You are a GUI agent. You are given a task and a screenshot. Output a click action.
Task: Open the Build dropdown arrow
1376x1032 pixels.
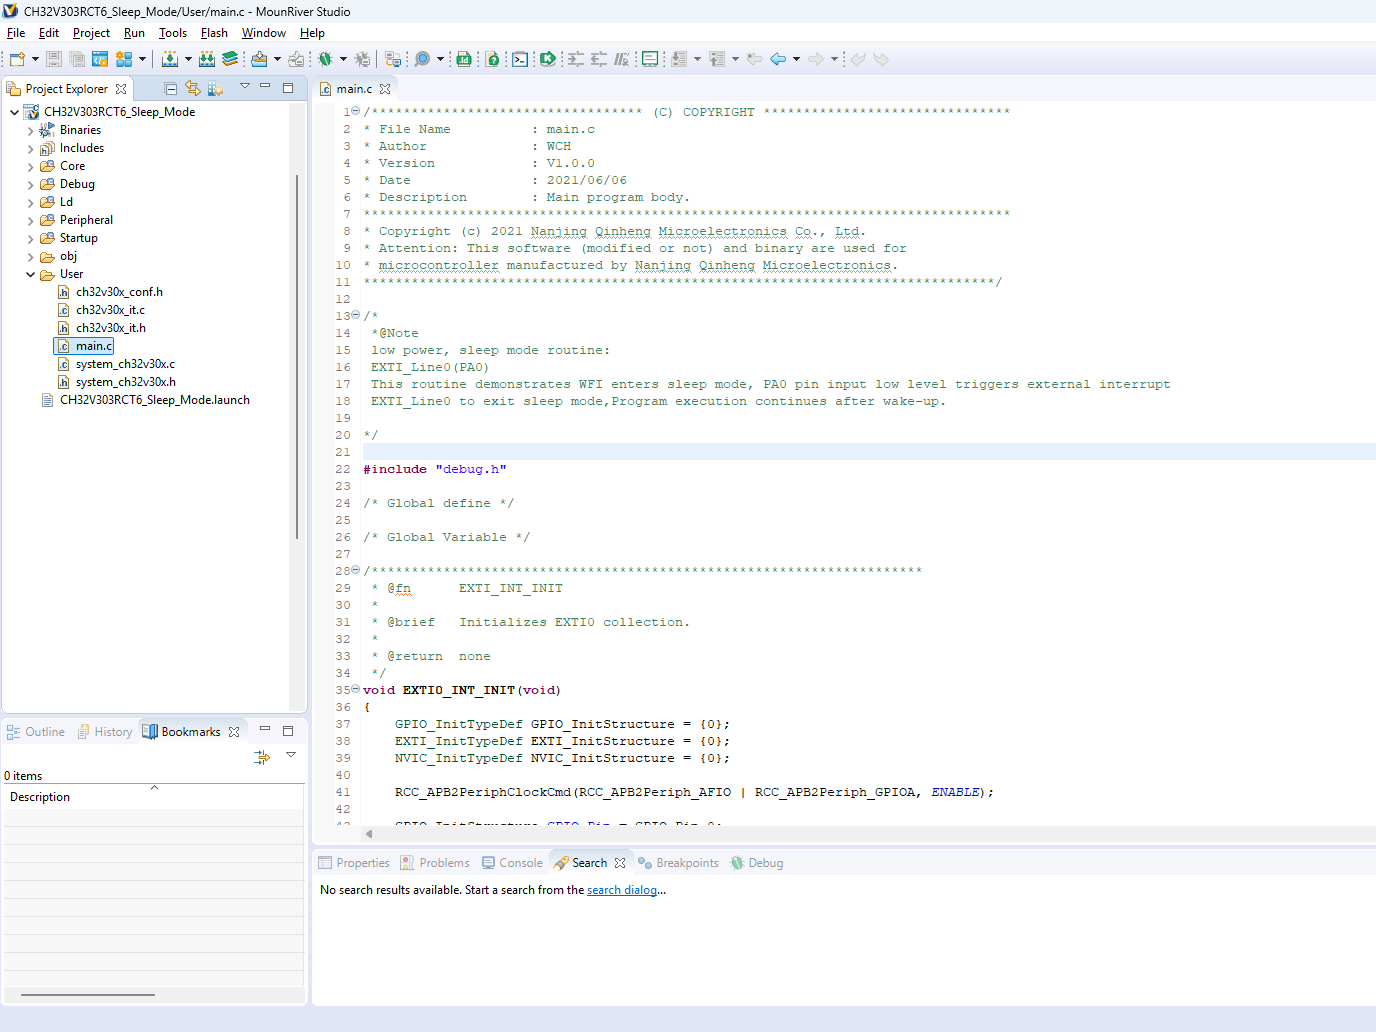[188, 59]
